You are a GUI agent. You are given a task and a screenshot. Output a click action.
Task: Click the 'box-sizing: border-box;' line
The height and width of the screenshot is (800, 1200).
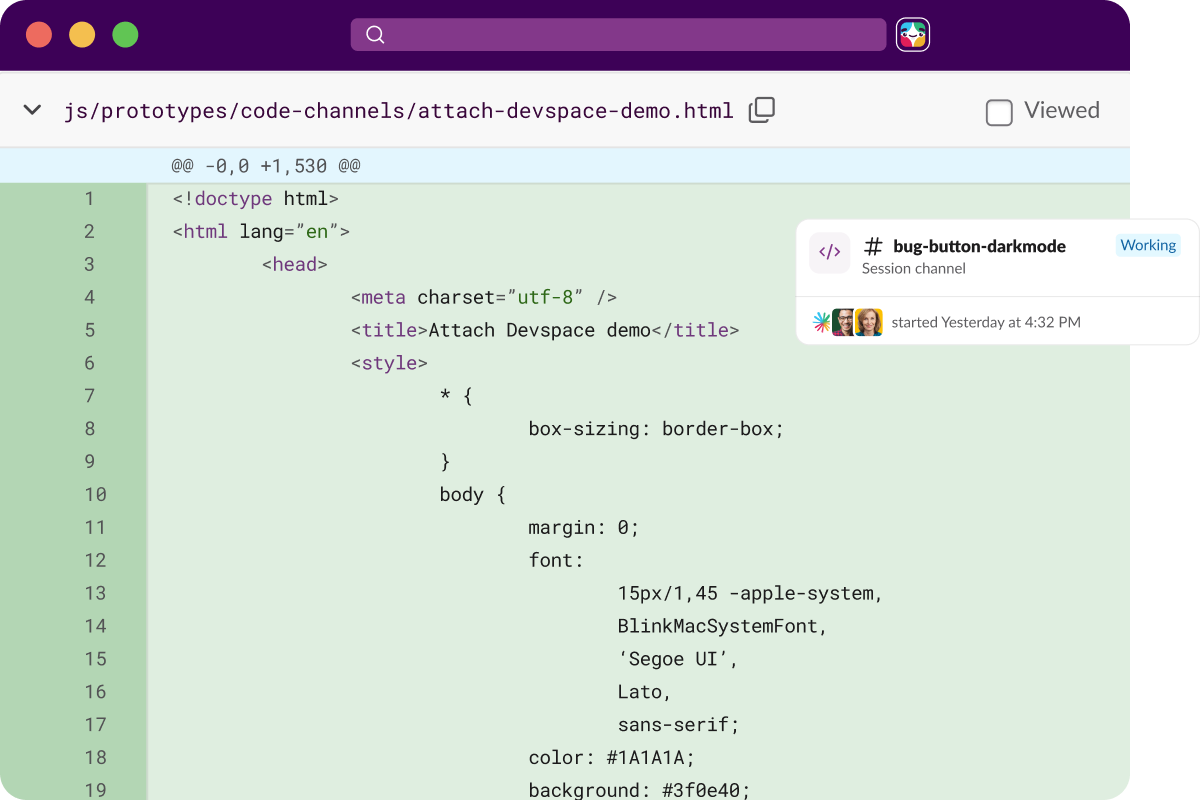[657, 429]
